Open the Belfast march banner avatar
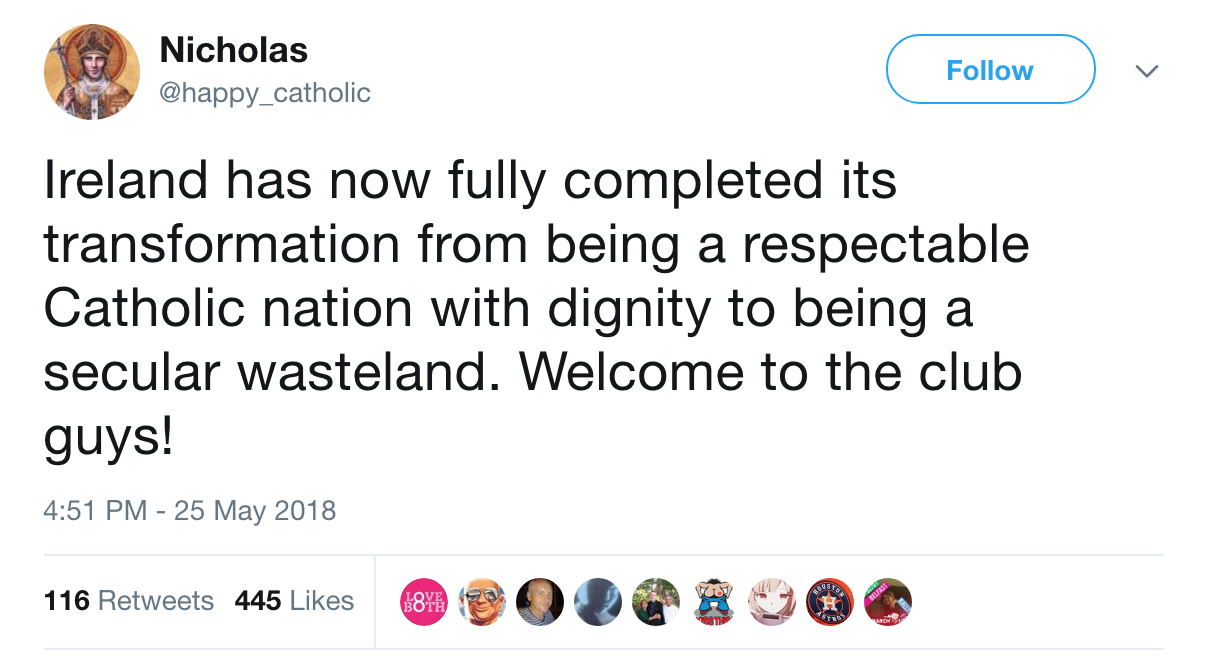Screen dimensions: 1212x666 point(888,601)
